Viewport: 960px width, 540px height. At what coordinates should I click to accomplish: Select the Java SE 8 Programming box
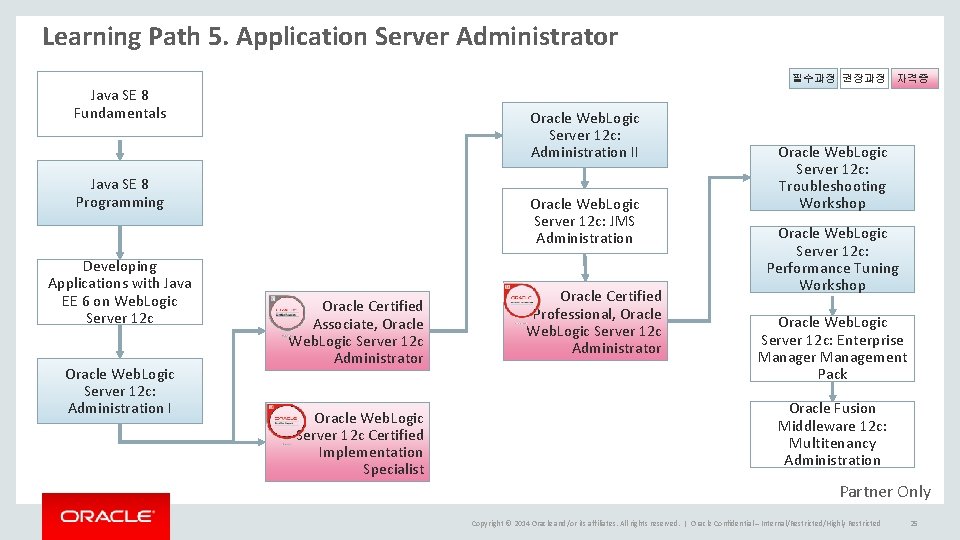pos(120,193)
